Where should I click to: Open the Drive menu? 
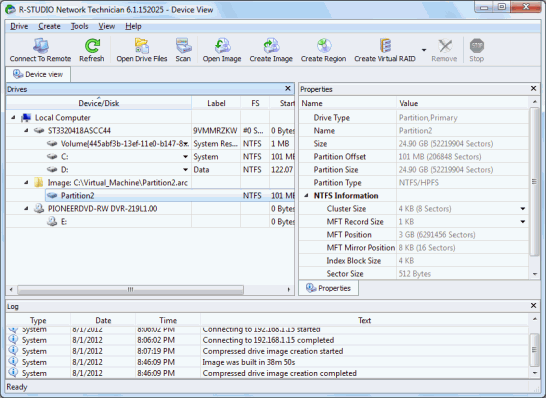click(x=19, y=26)
